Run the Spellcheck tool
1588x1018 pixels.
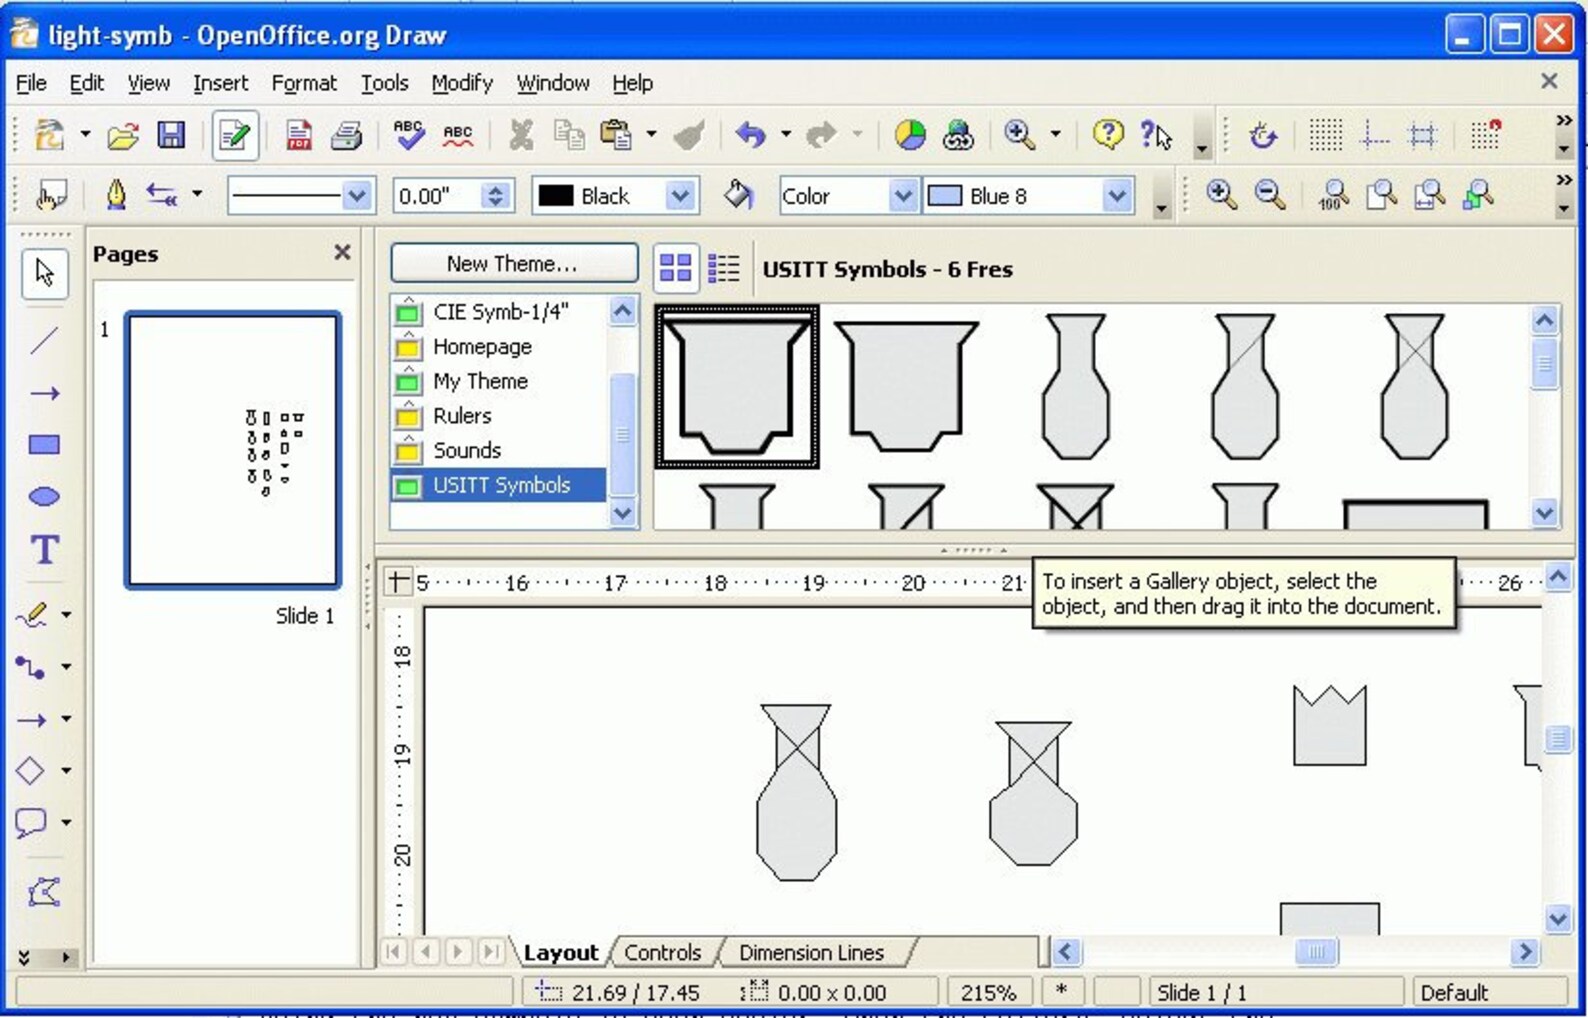coord(408,135)
